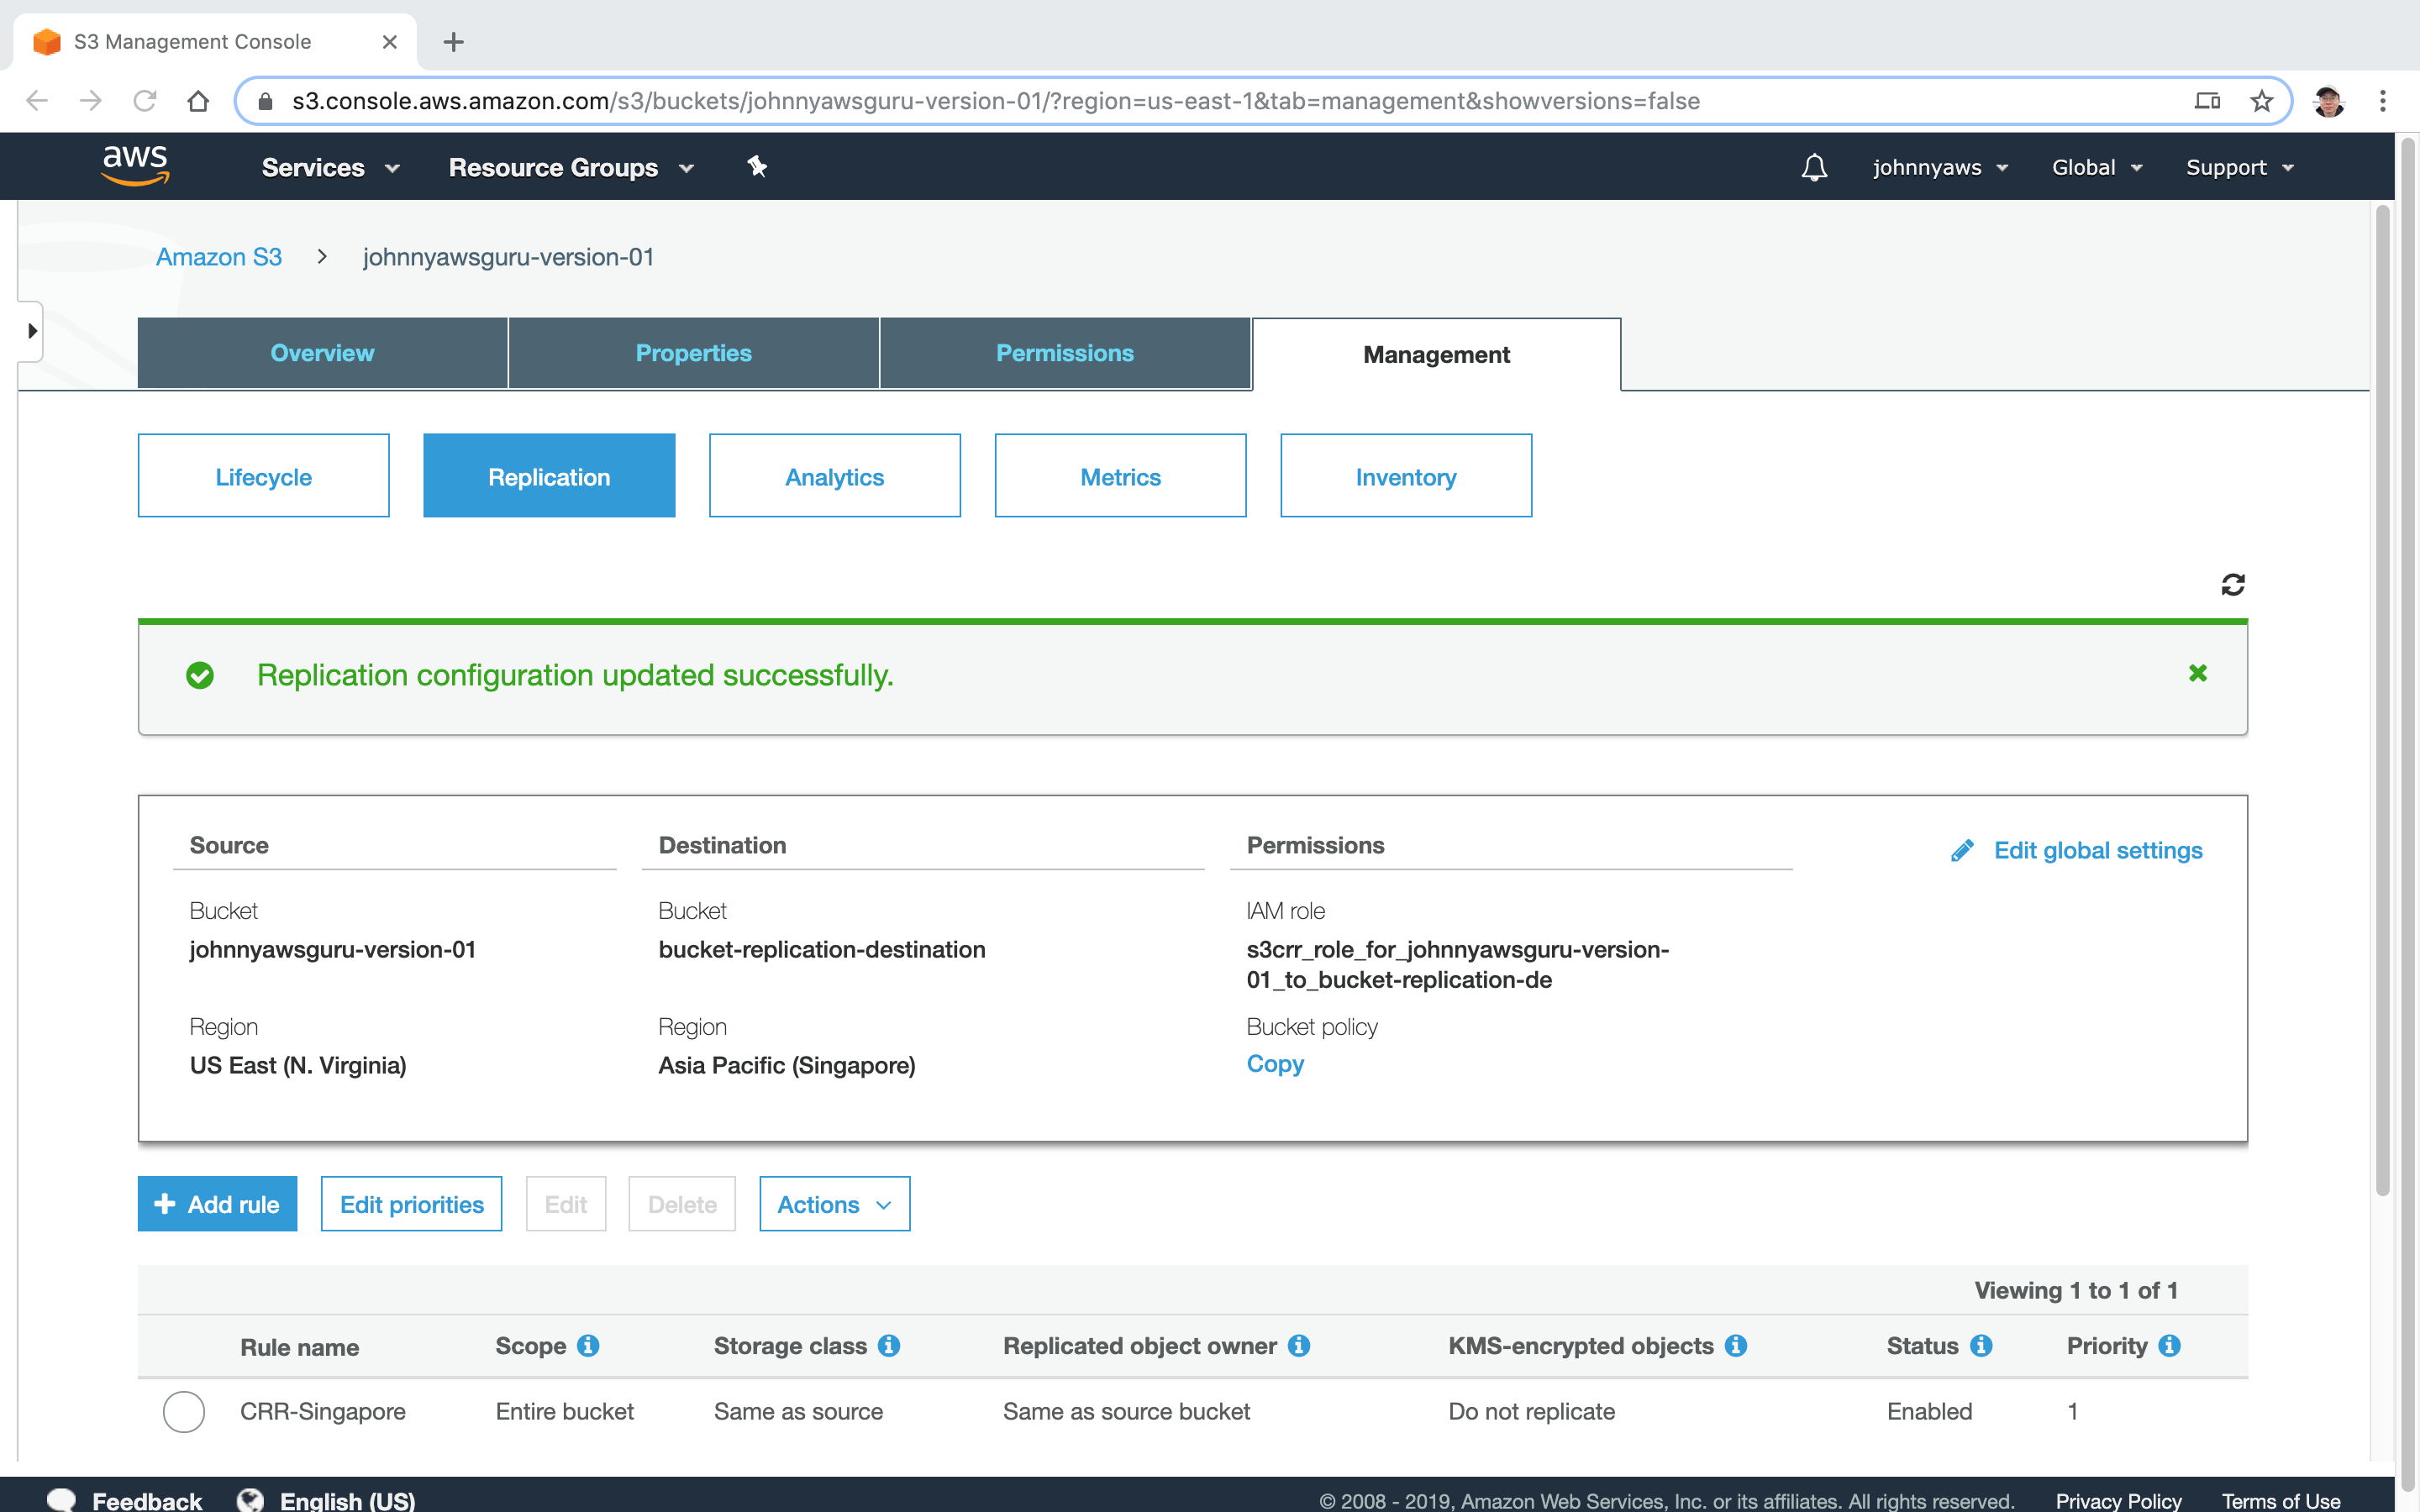Select the CRR-Singapore rule radio button

coord(184,1411)
